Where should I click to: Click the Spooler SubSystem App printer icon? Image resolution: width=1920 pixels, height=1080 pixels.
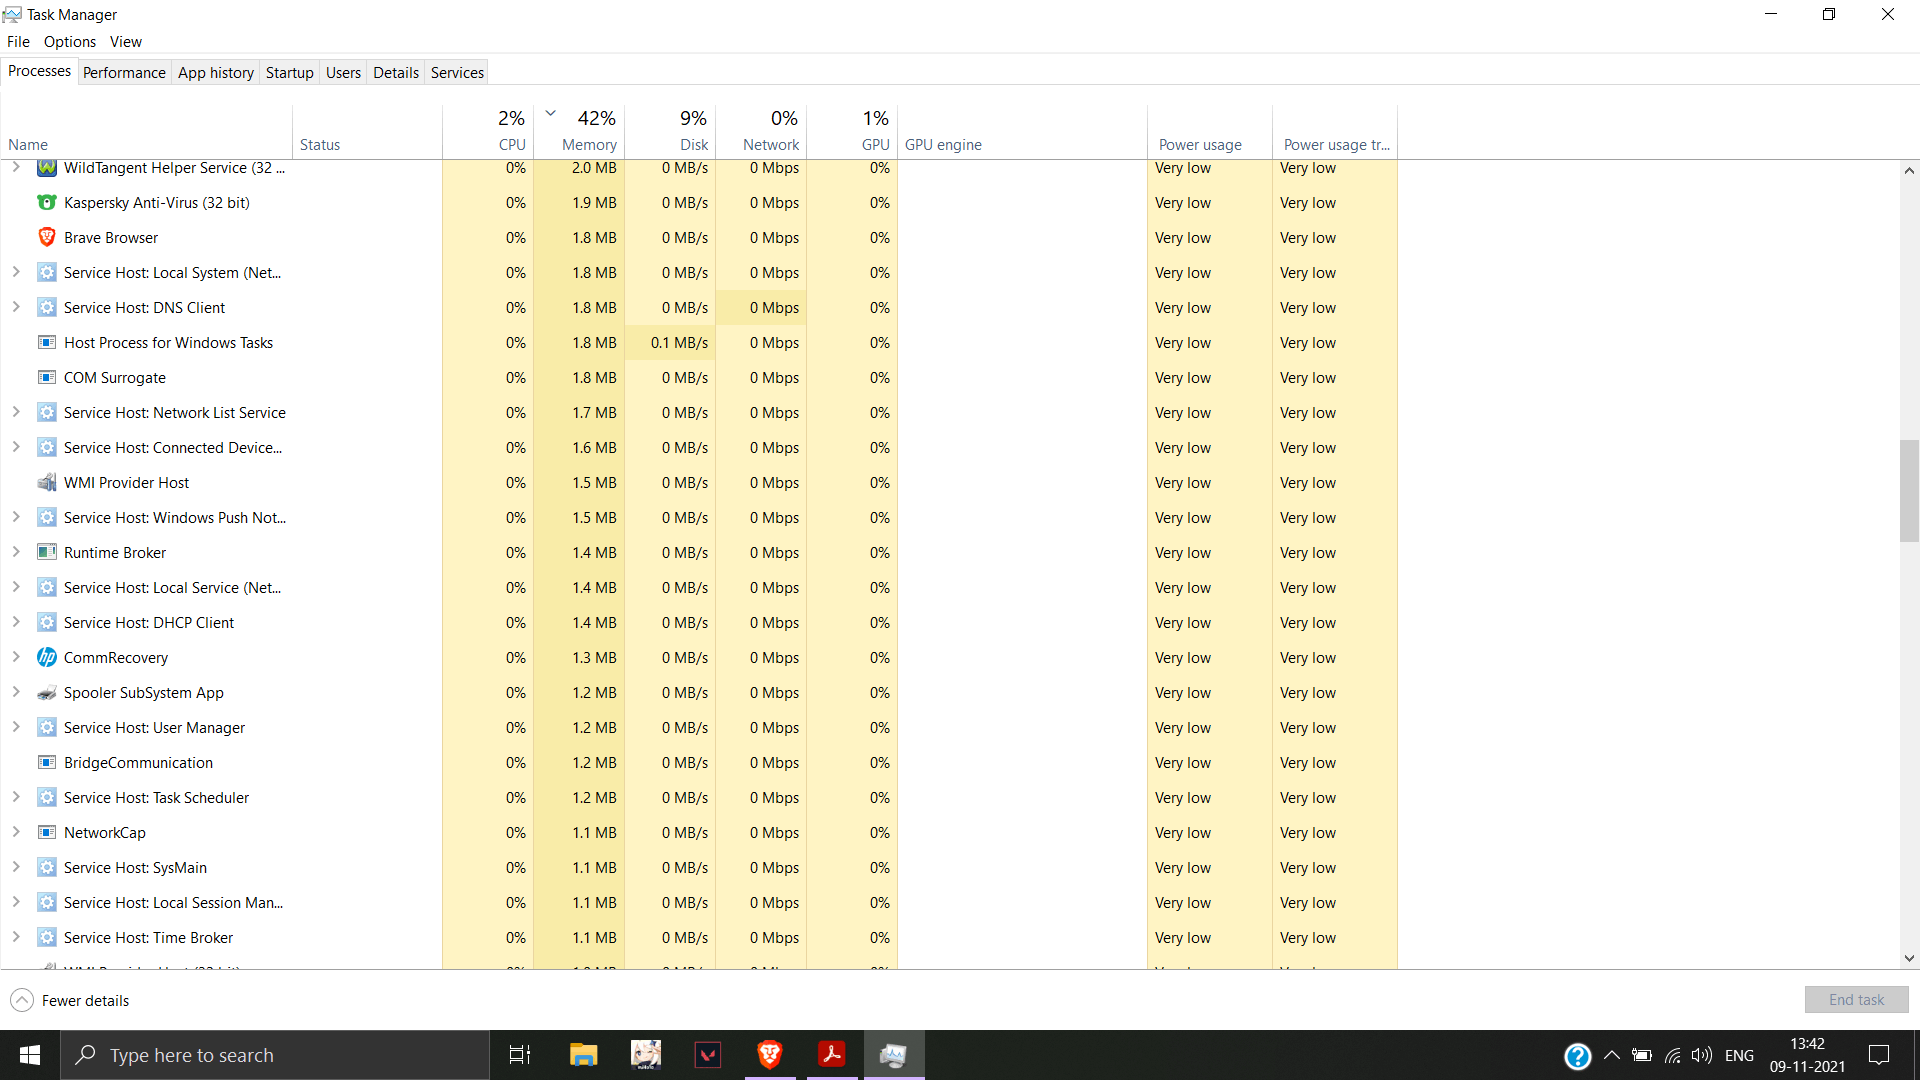[47, 693]
